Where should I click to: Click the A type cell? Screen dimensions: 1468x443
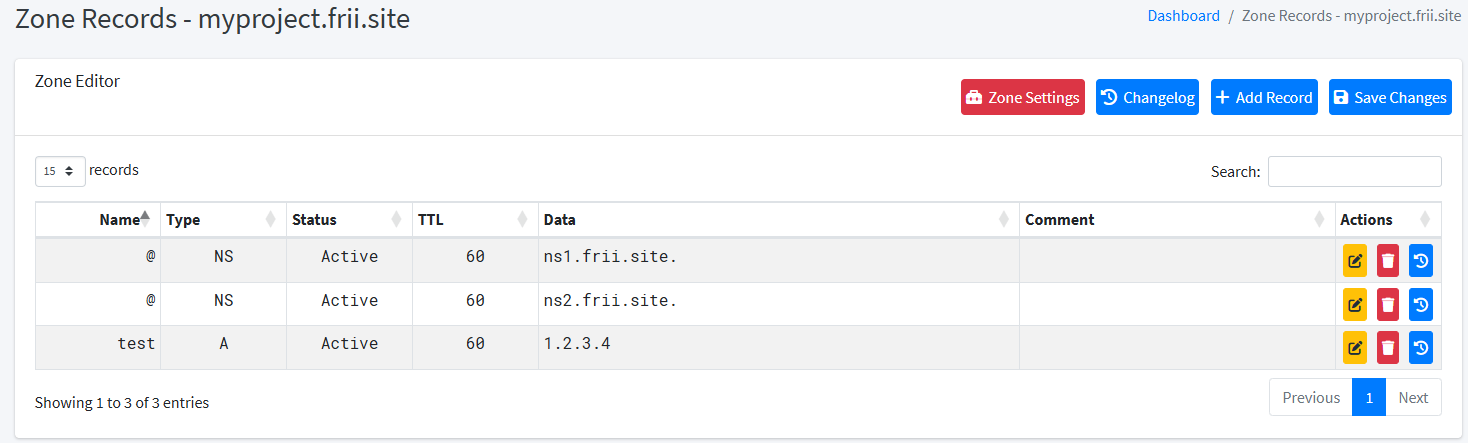(223, 347)
